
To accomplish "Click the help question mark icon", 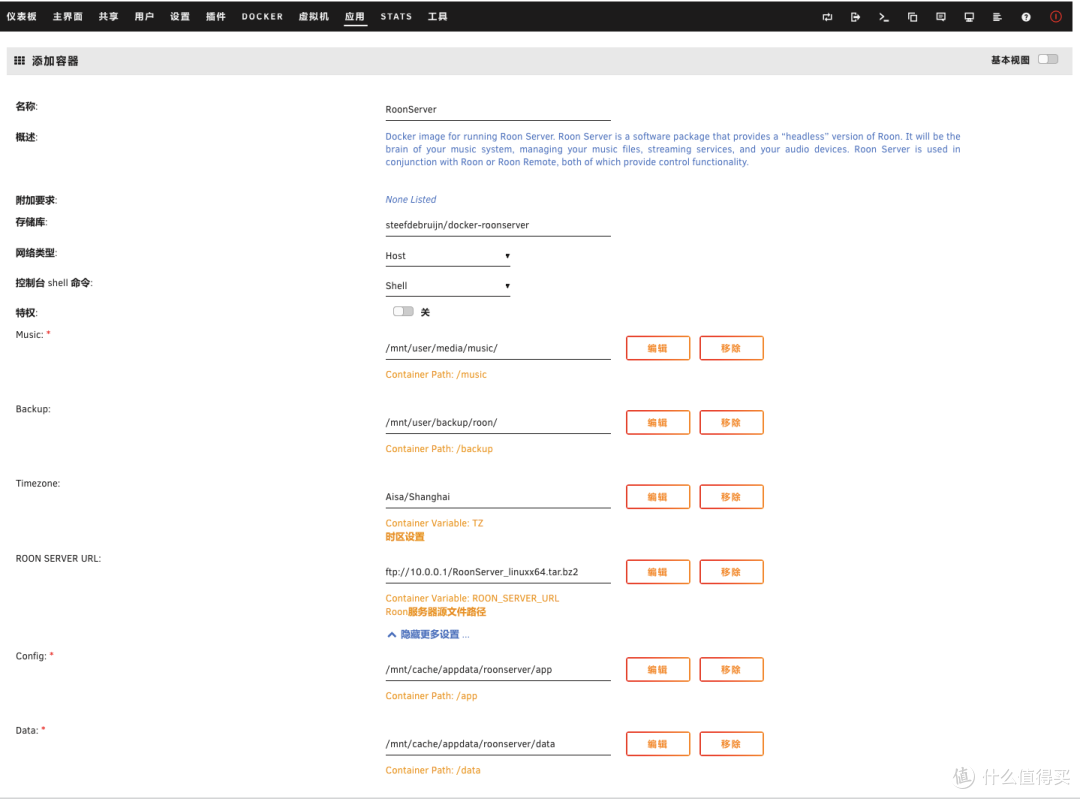I will 1026,17.
